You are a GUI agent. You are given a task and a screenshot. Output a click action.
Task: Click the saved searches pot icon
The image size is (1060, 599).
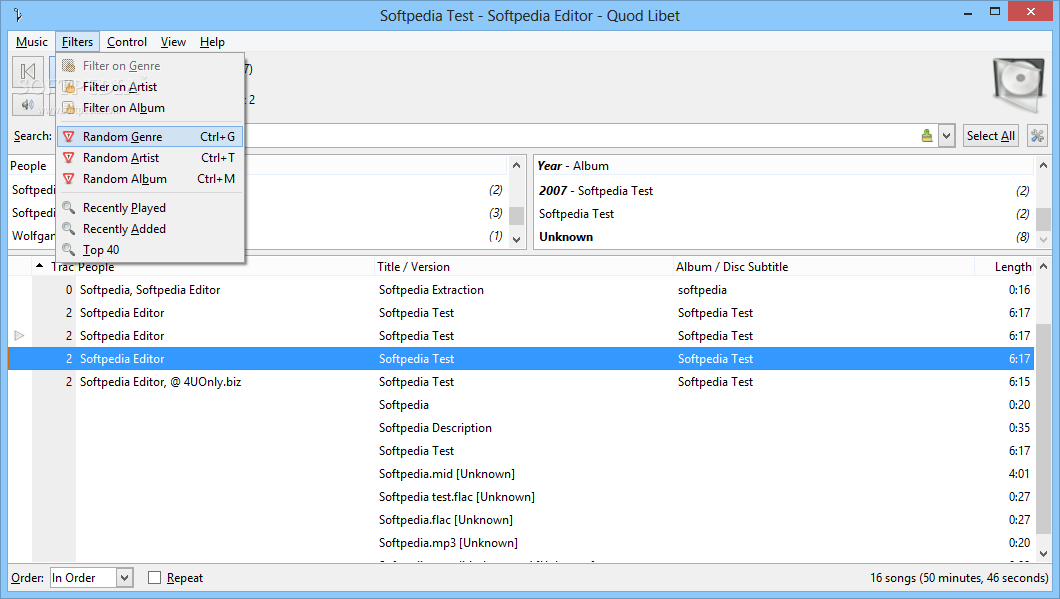[927, 136]
